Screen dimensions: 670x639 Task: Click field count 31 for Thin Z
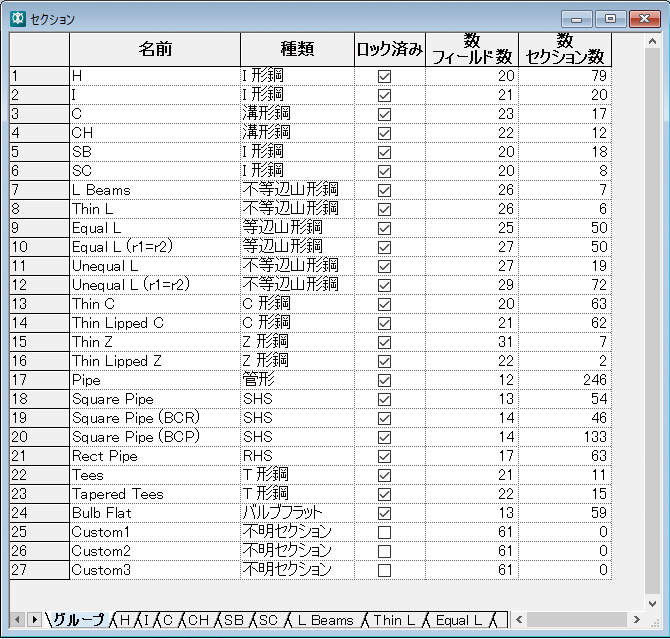pos(472,342)
